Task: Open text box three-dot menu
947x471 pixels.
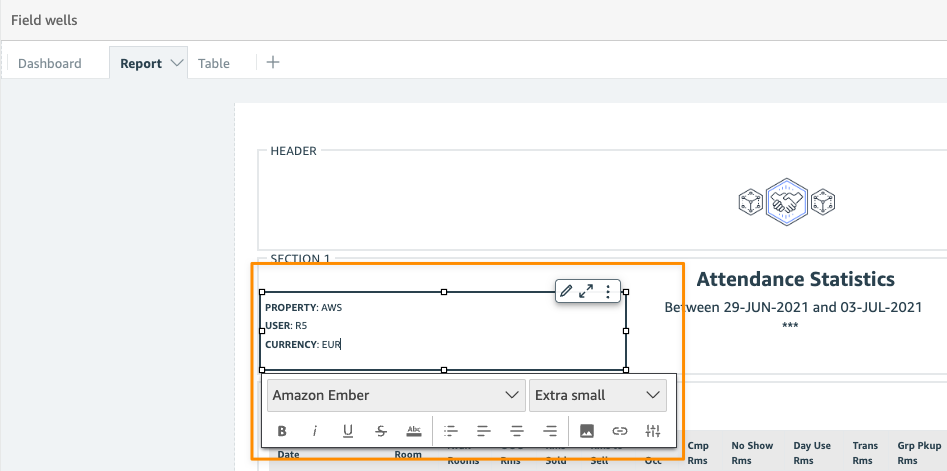Action: coord(608,292)
